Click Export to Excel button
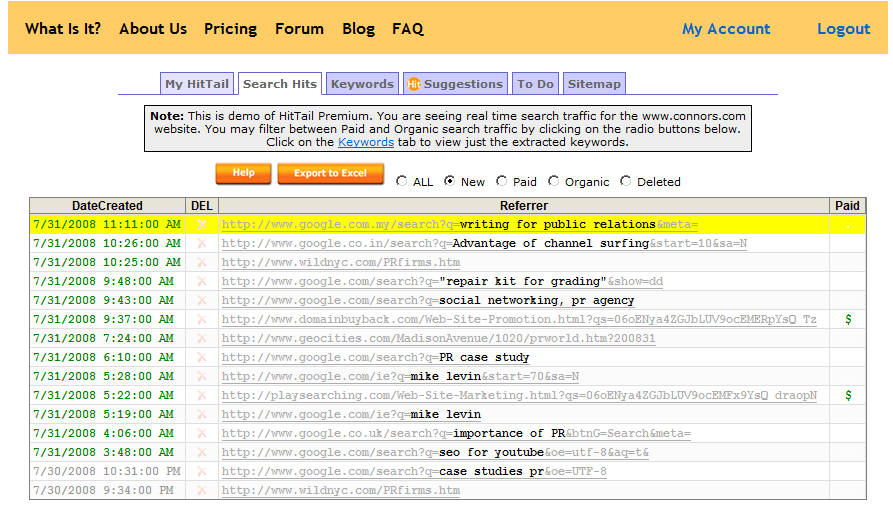The width and height of the screenshot is (893, 508). coord(330,173)
